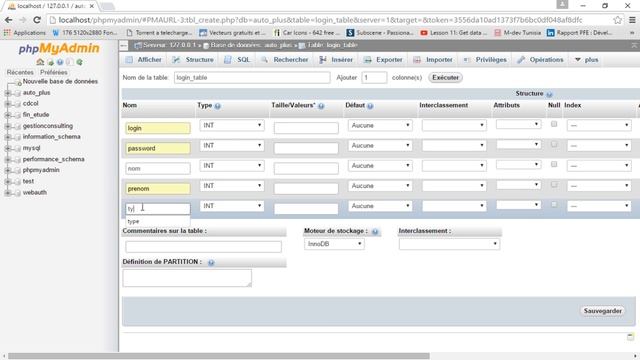Open InnoDB storage engine dropdown
640x360 pixels.
[x=334, y=244]
